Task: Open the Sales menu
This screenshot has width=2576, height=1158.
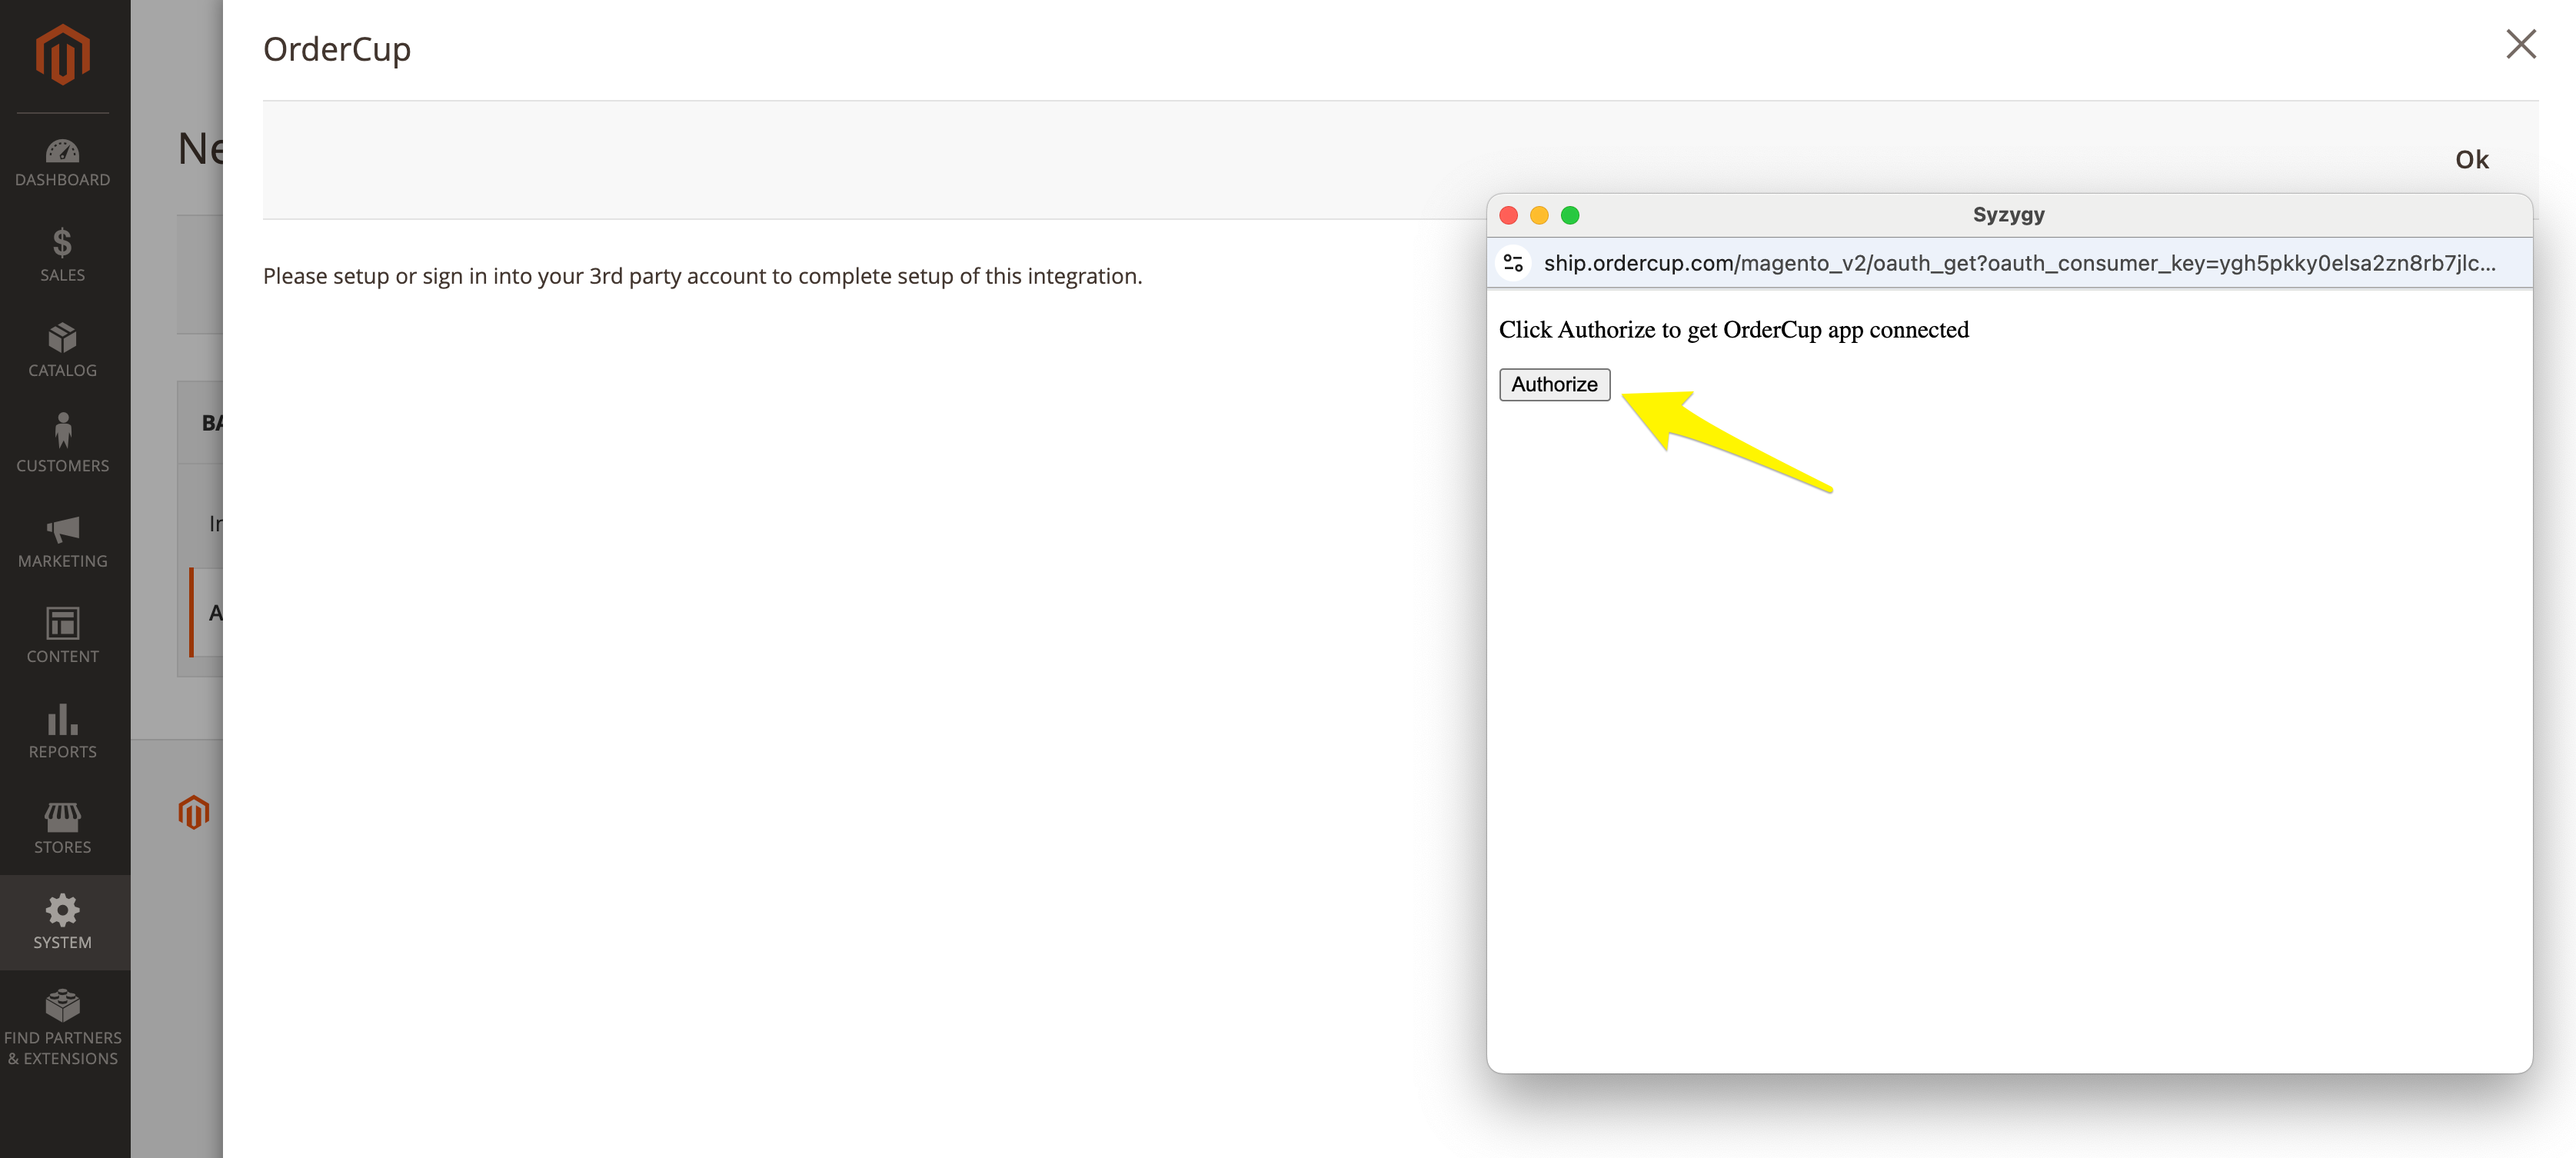Action: click(63, 254)
